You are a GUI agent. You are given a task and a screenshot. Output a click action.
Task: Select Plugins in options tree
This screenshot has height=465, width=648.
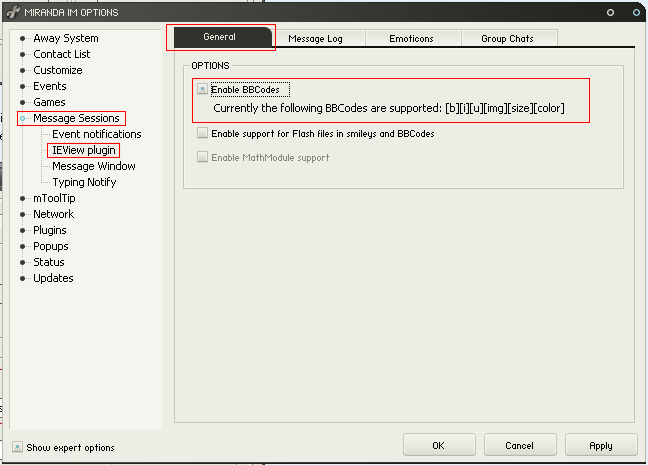[x=50, y=230]
